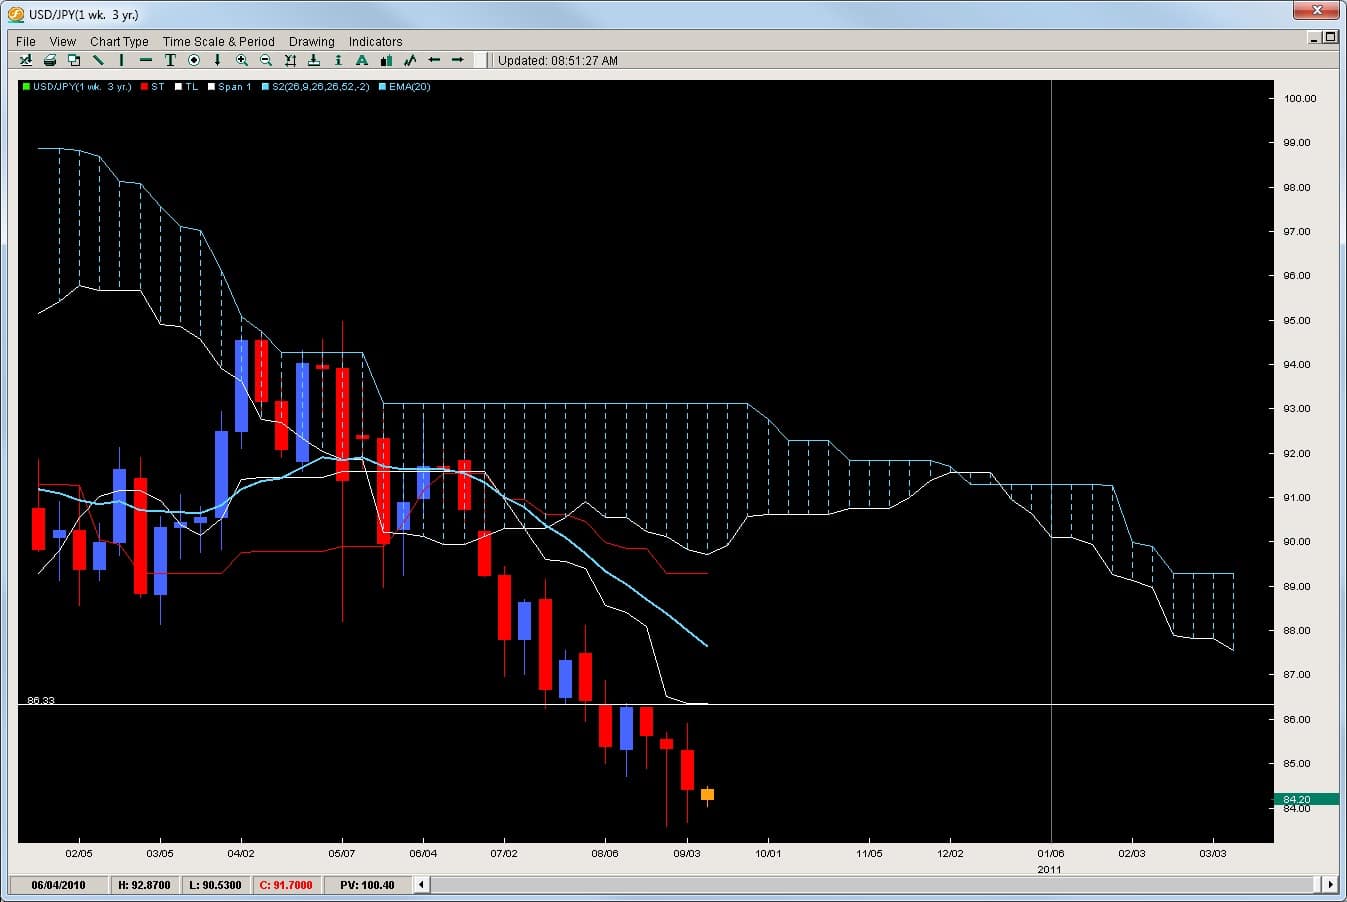This screenshot has width=1347, height=902.
Task: Click the left scroll arrow button
Action: point(422,884)
